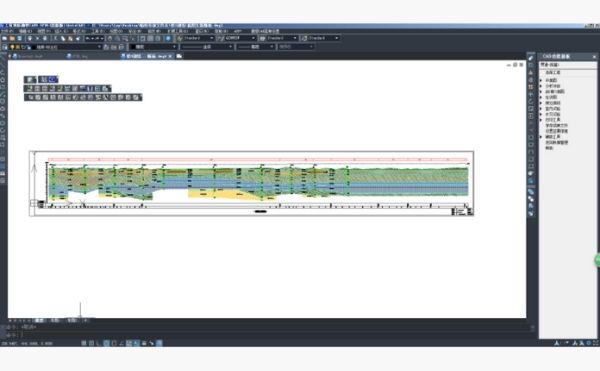Select the brush icon atop the right vertical toolbar
The image size is (600, 371).
[531, 57]
